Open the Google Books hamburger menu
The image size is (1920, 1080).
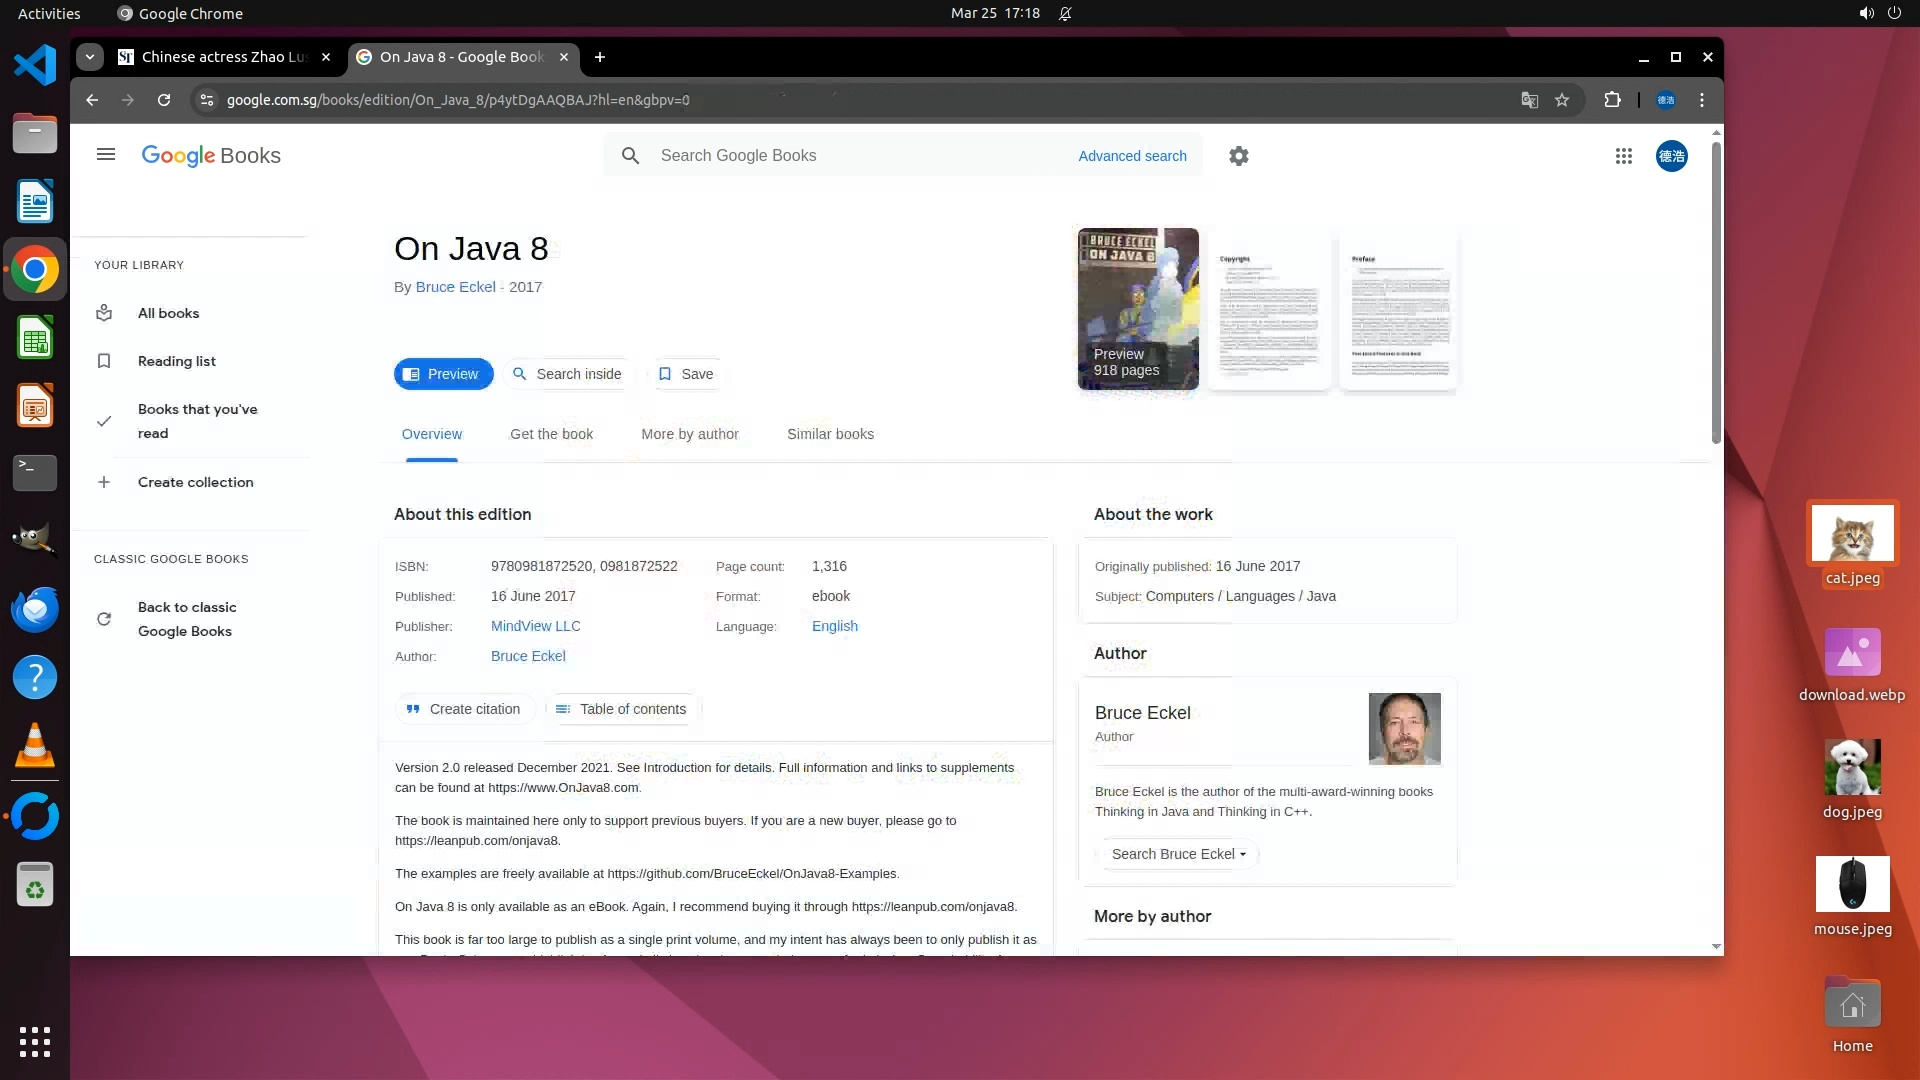click(106, 155)
